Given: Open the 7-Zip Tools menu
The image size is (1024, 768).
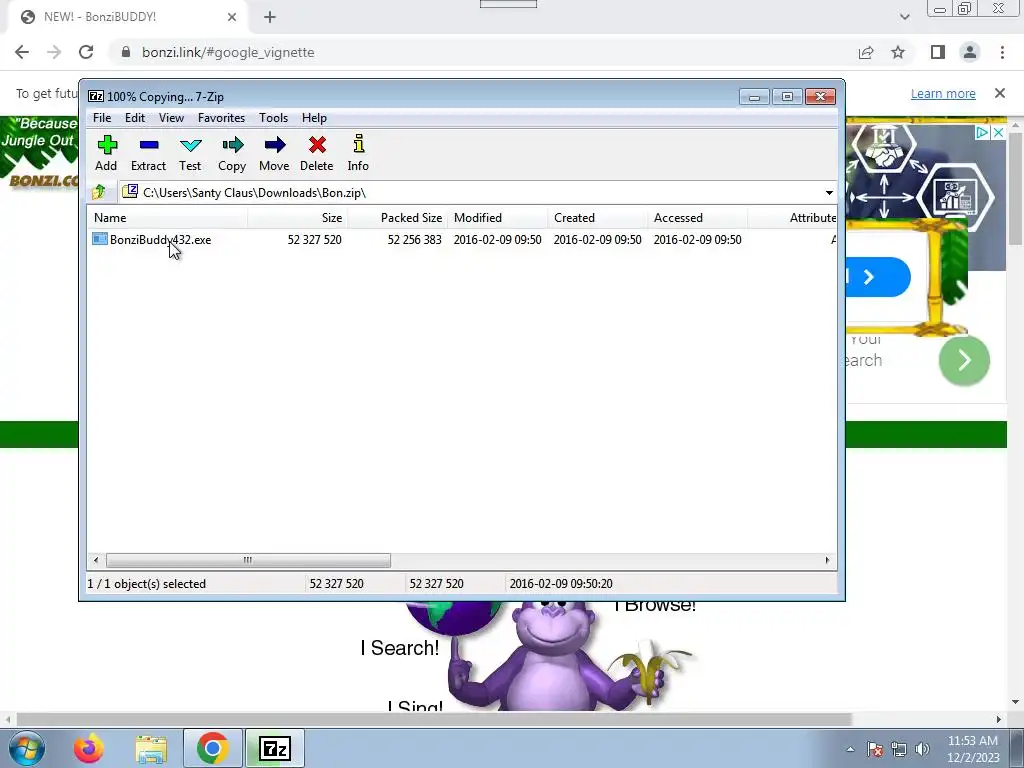Looking at the screenshot, I should pos(273,118).
